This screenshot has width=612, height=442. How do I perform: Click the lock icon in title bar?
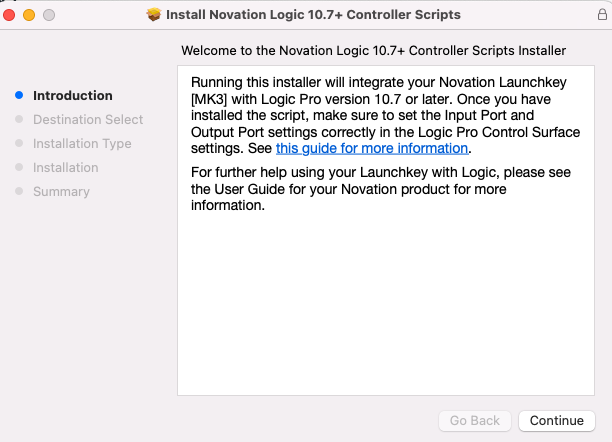click(602, 15)
